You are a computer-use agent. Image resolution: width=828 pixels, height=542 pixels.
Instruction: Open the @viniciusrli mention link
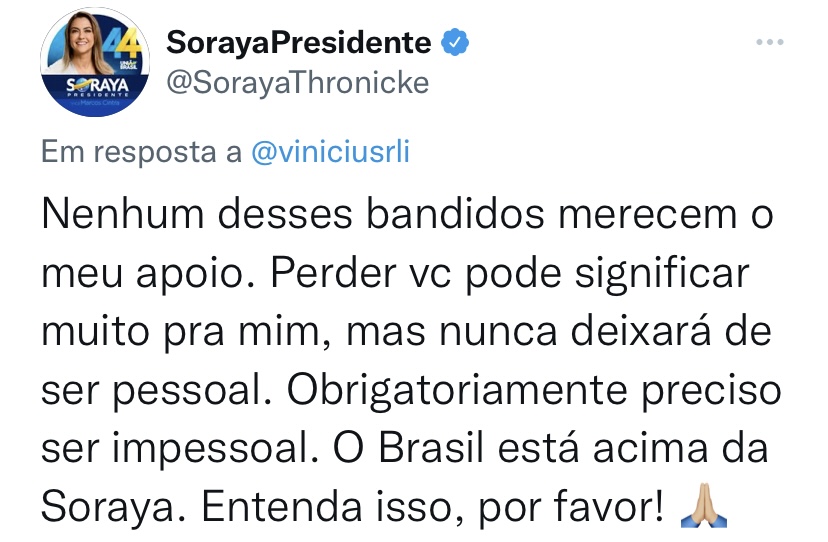(x=331, y=152)
